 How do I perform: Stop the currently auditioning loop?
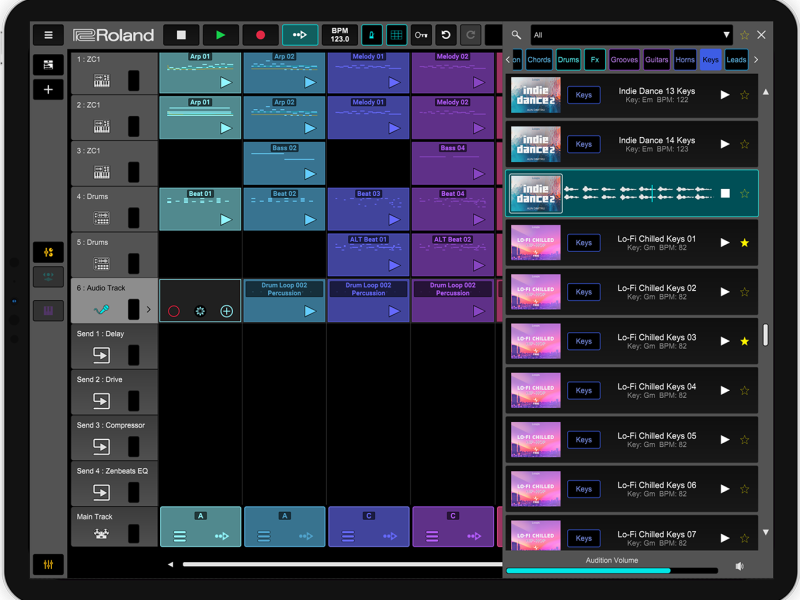pyautogui.click(x=725, y=193)
